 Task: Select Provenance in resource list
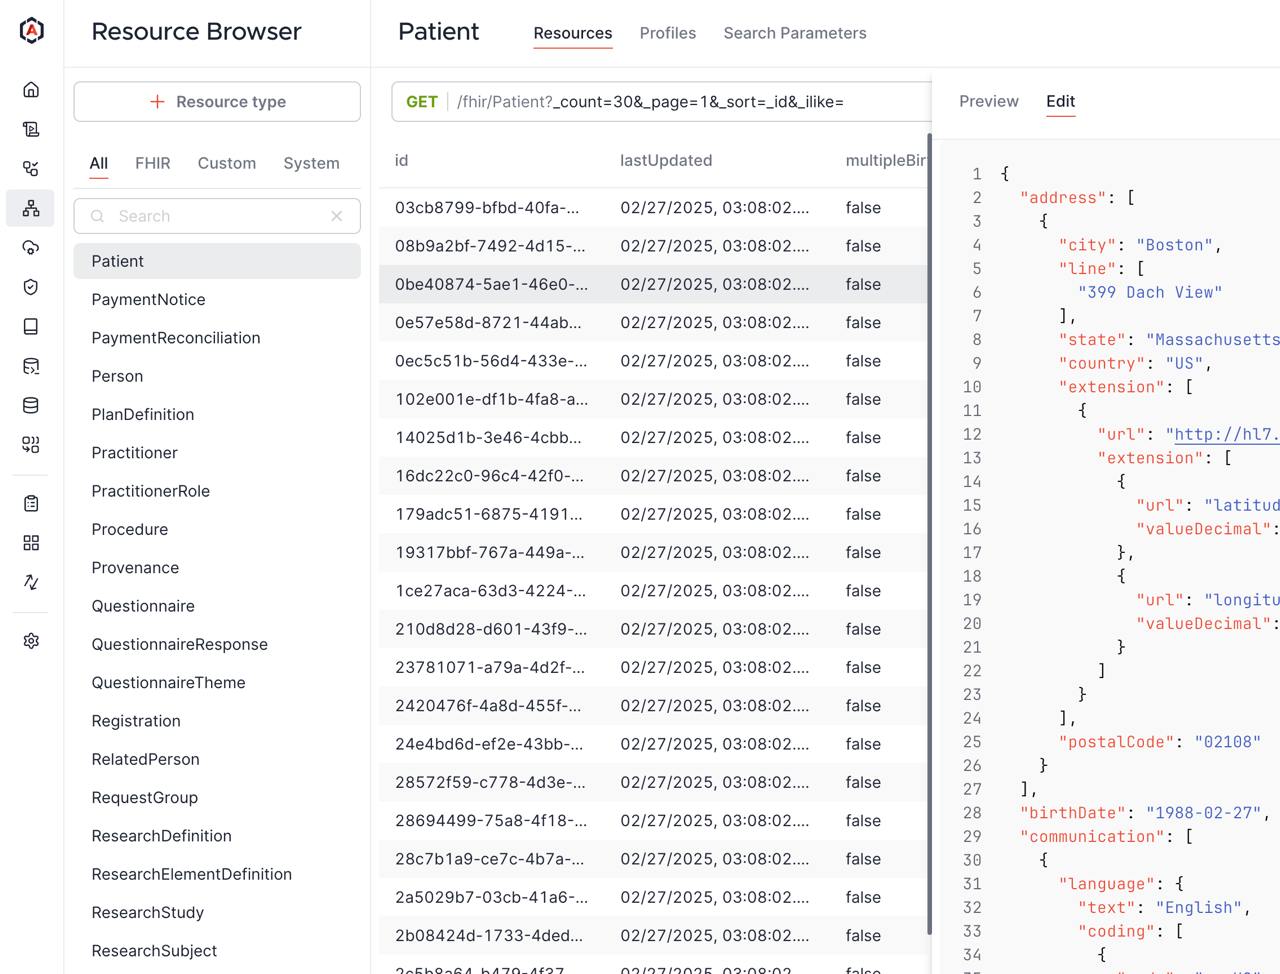pyautogui.click(x=217, y=568)
